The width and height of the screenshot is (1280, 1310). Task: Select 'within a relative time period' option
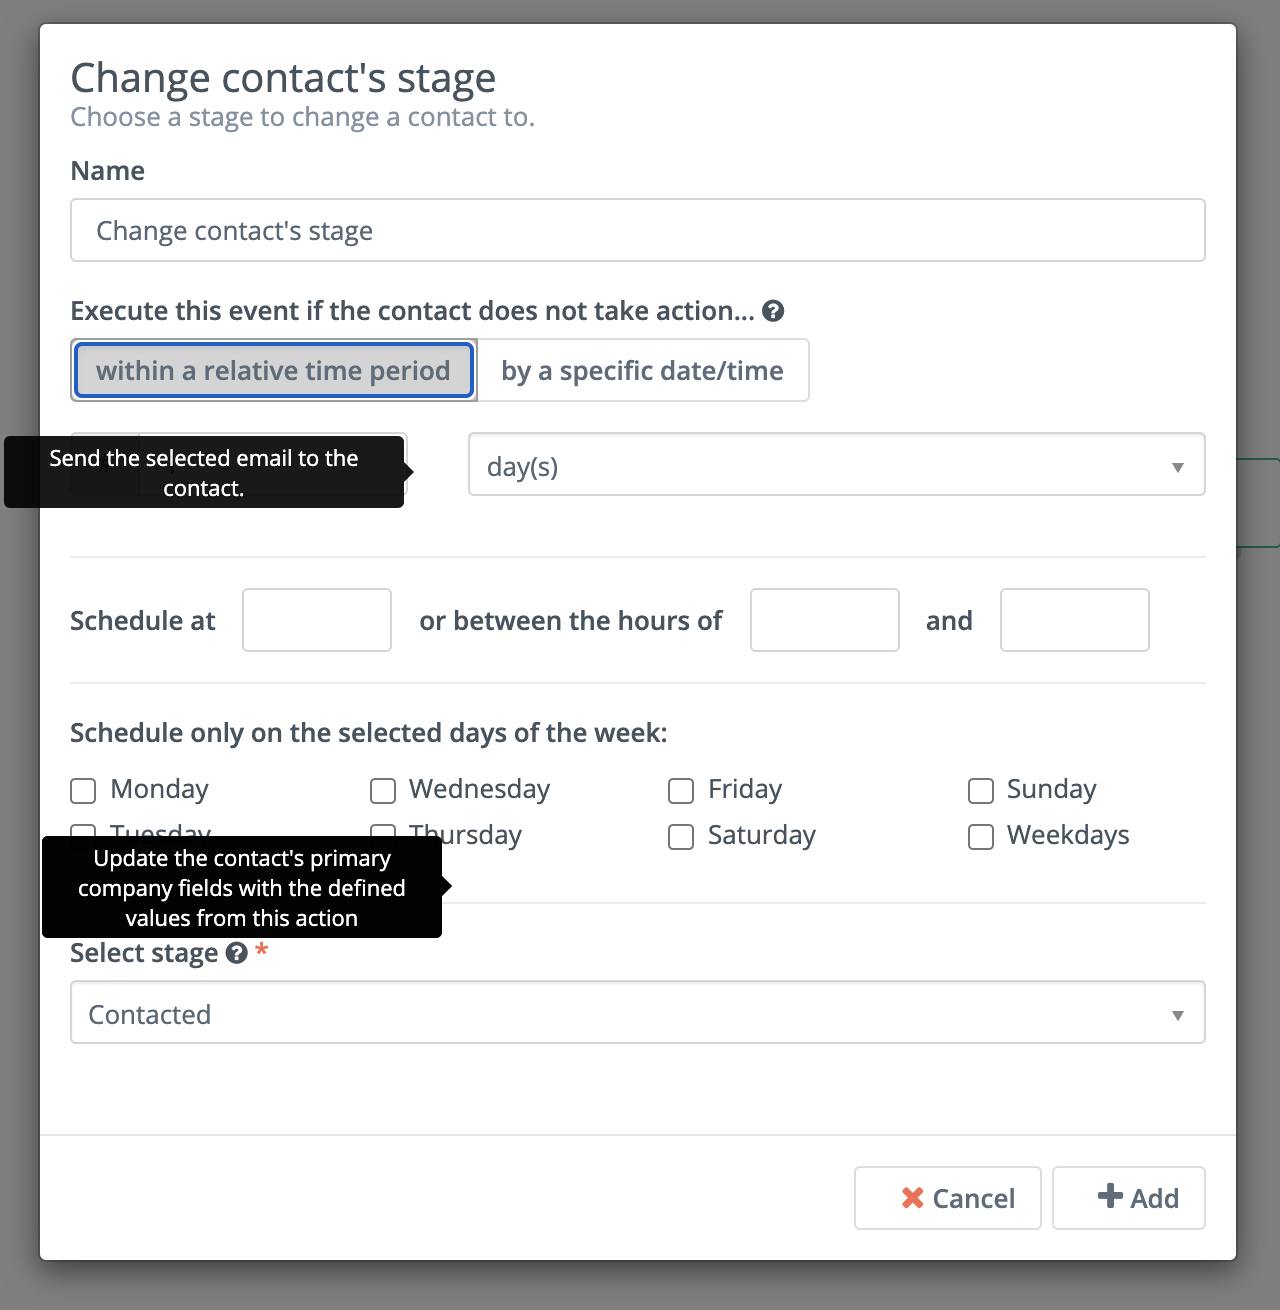tap(274, 370)
